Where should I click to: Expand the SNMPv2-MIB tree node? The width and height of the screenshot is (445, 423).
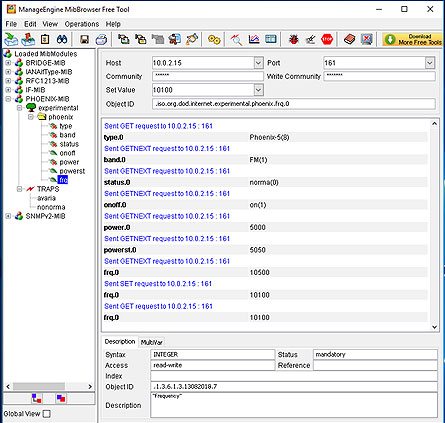(x=8, y=216)
